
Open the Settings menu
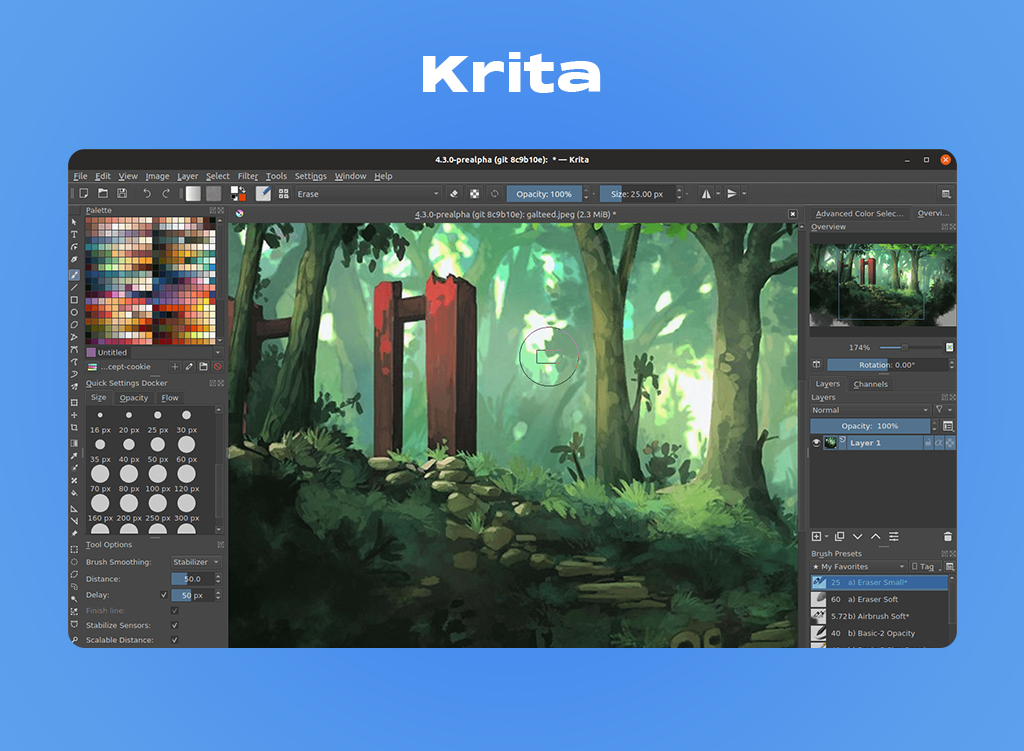pos(310,176)
